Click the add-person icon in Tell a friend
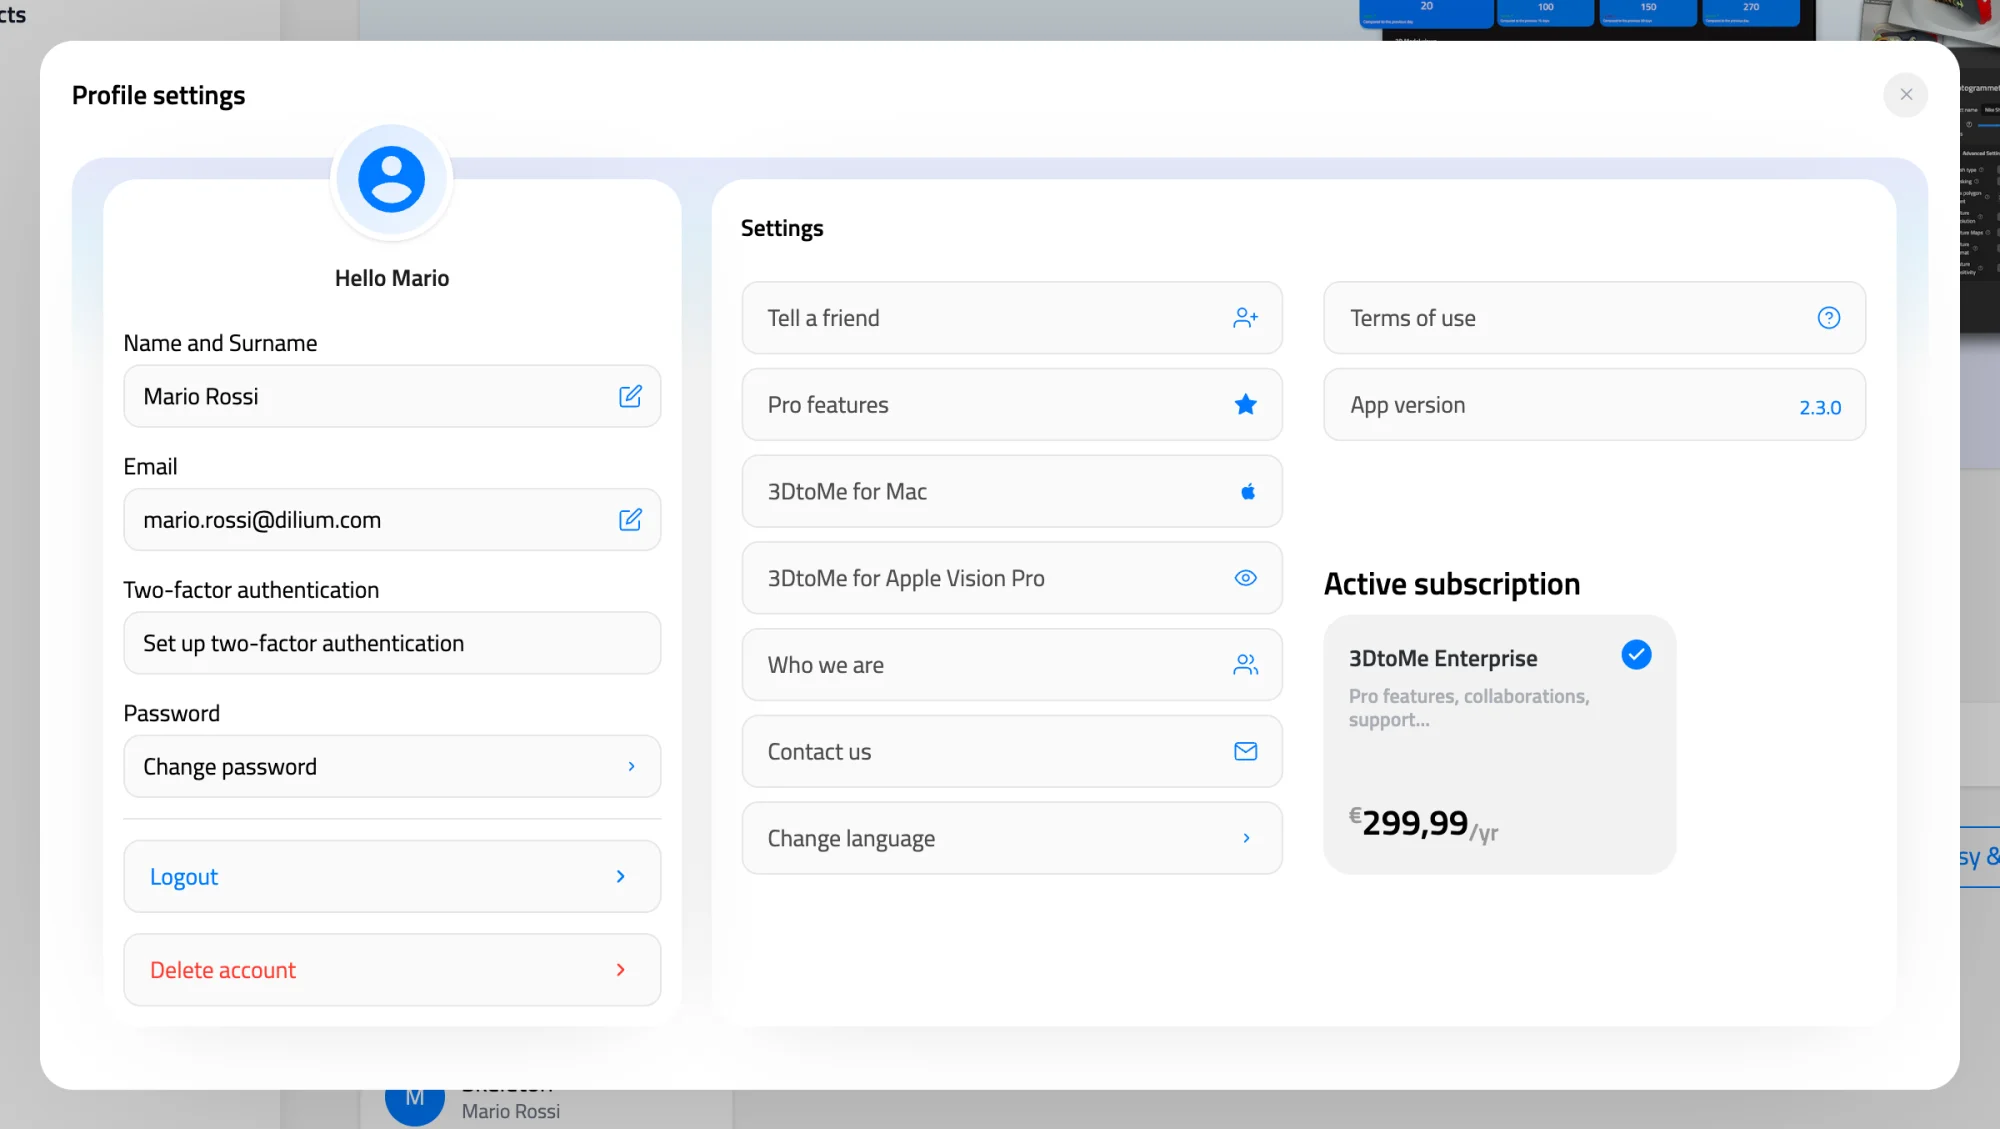Image resolution: width=2000 pixels, height=1129 pixels. (1245, 318)
